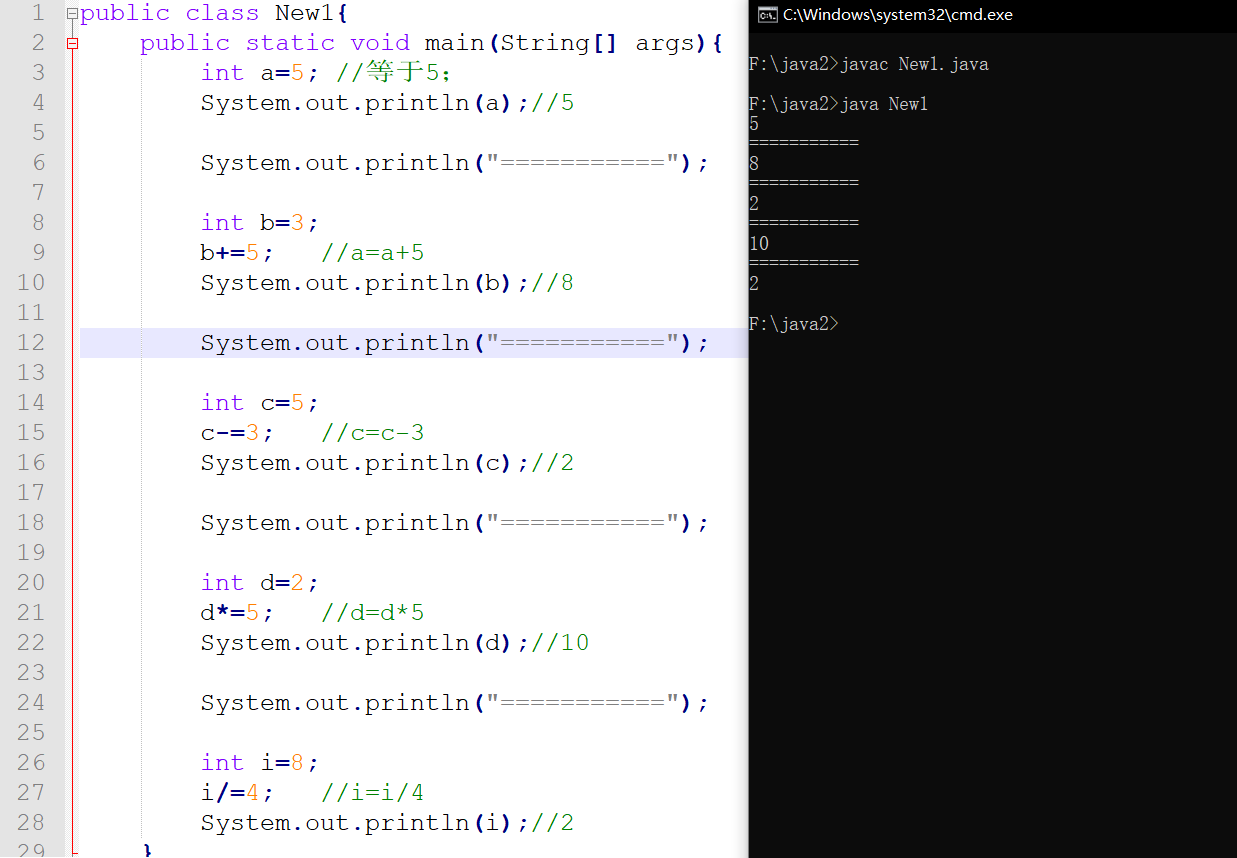Place cursor on 'int c=5;'

[x=260, y=403]
